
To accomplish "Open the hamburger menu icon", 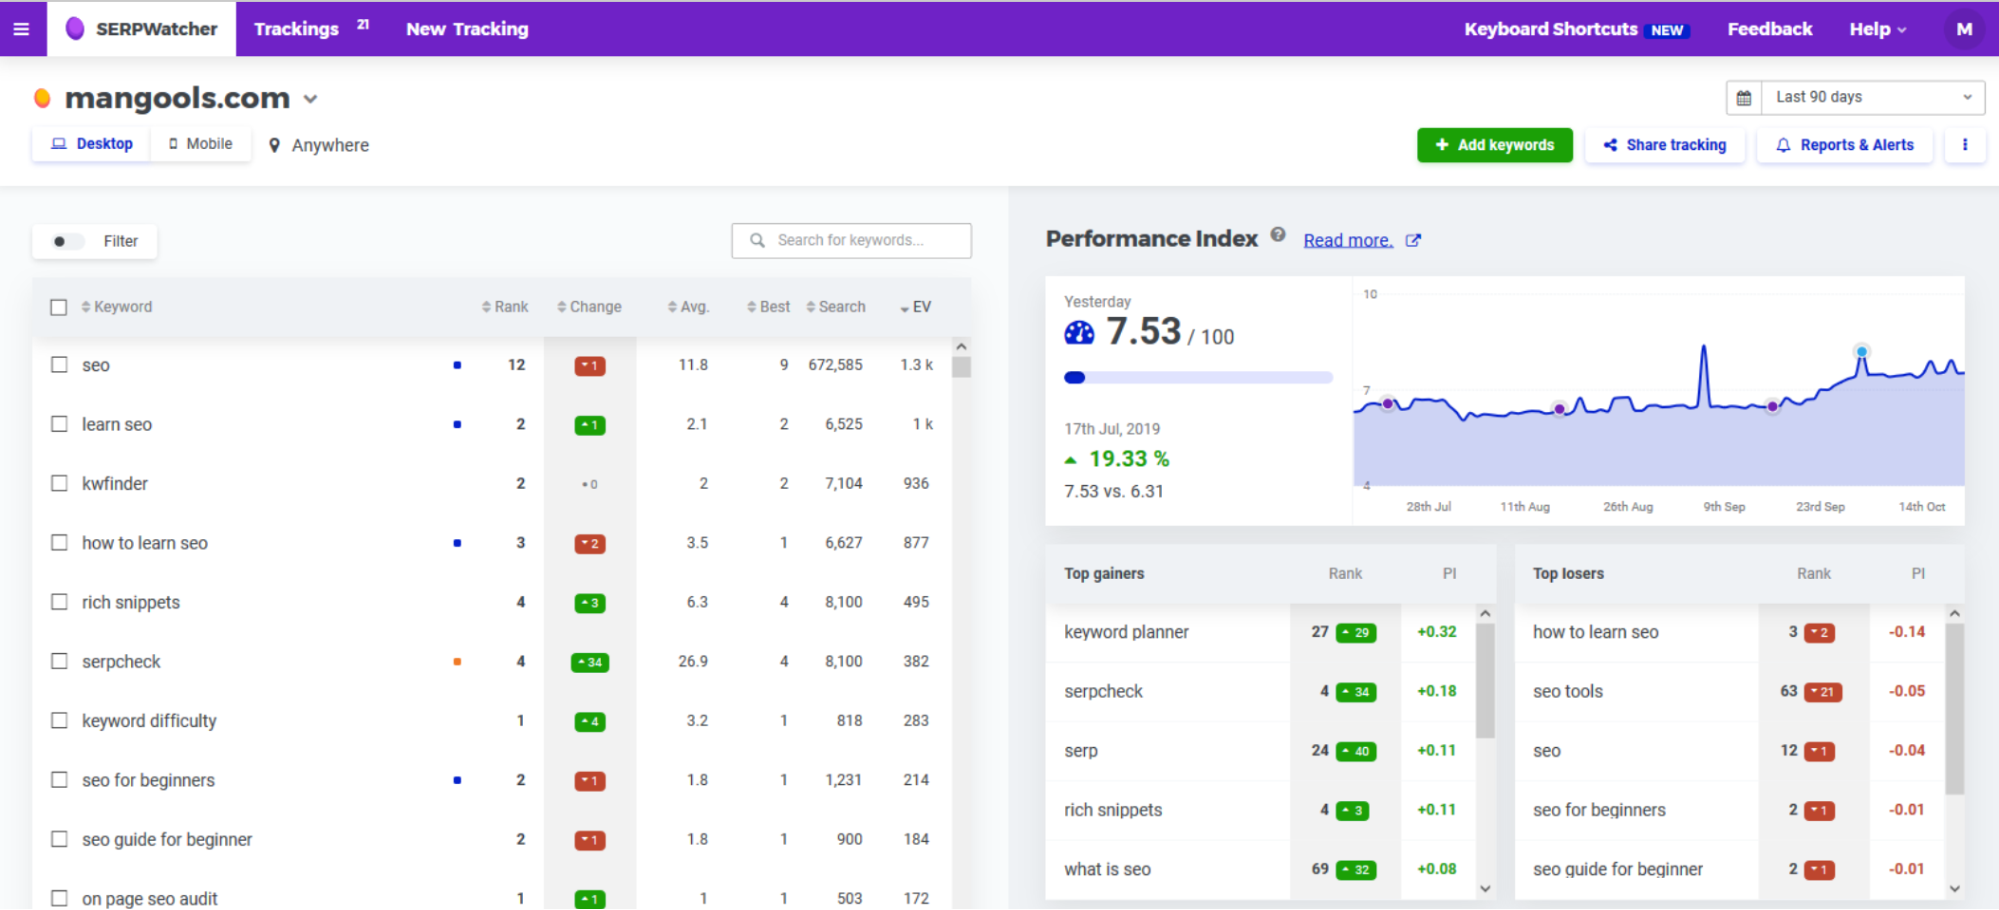I will point(21,29).
